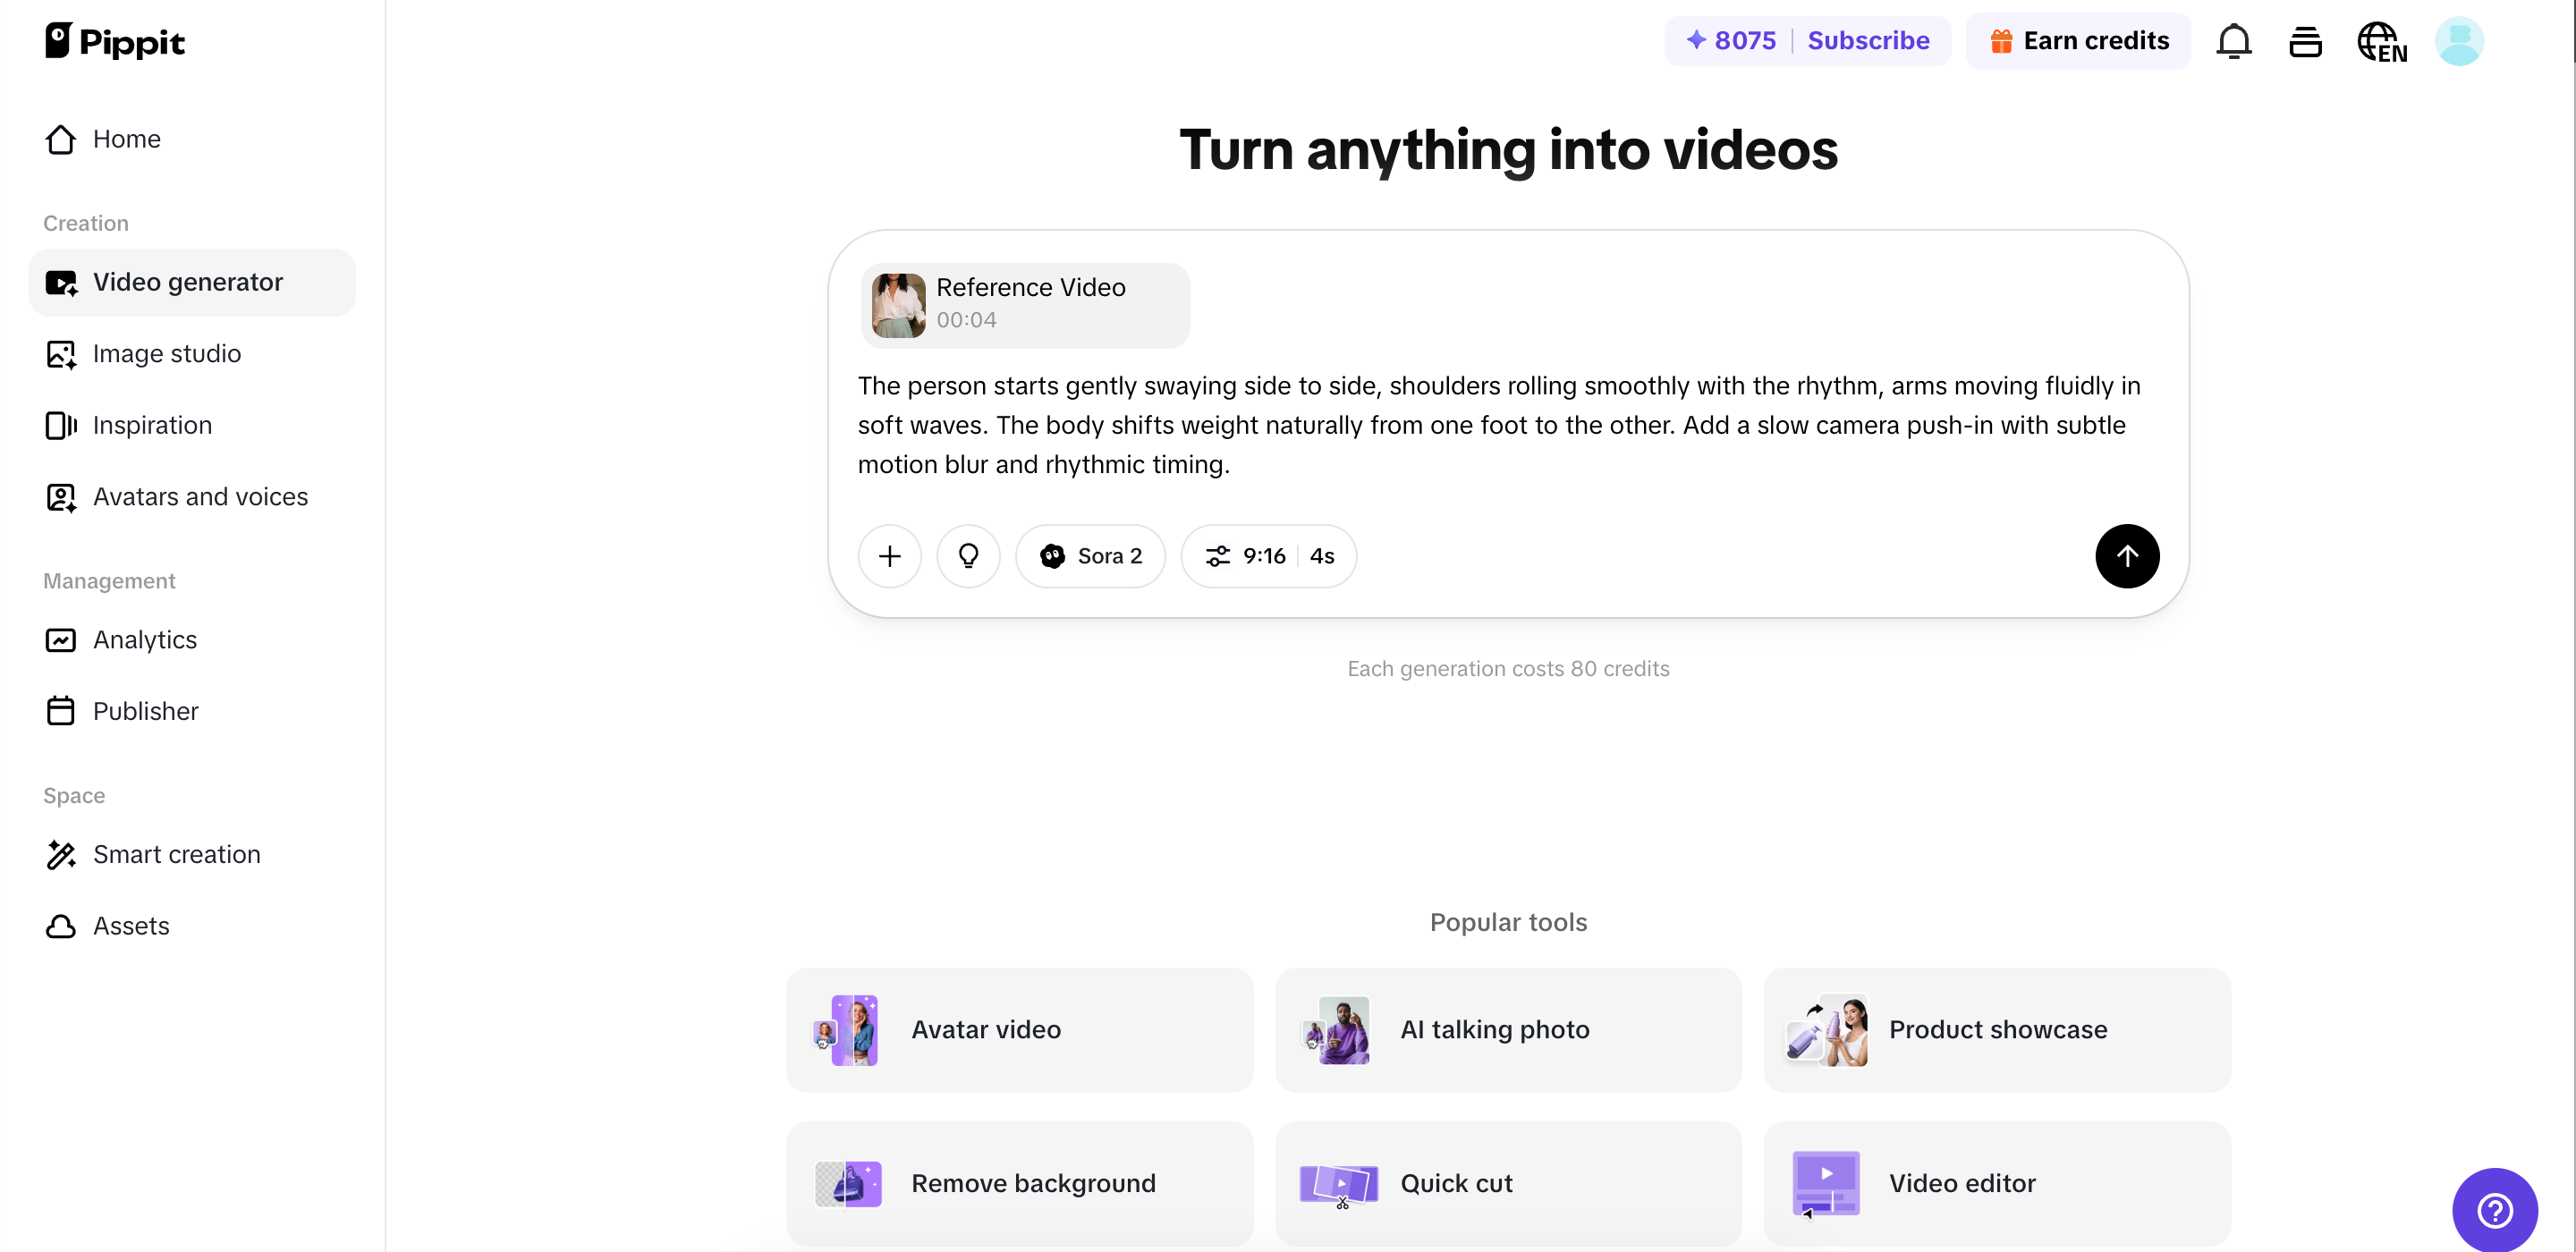Open the Assets library
2576x1252 pixels.
131,926
